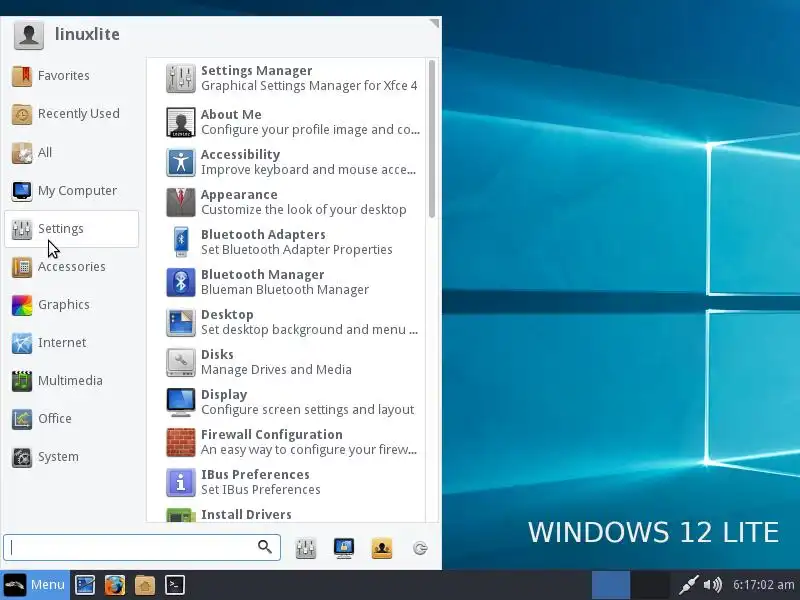Launch Bluetooth Manager icon
Image resolution: width=800 pixels, height=600 pixels.
(x=181, y=282)
